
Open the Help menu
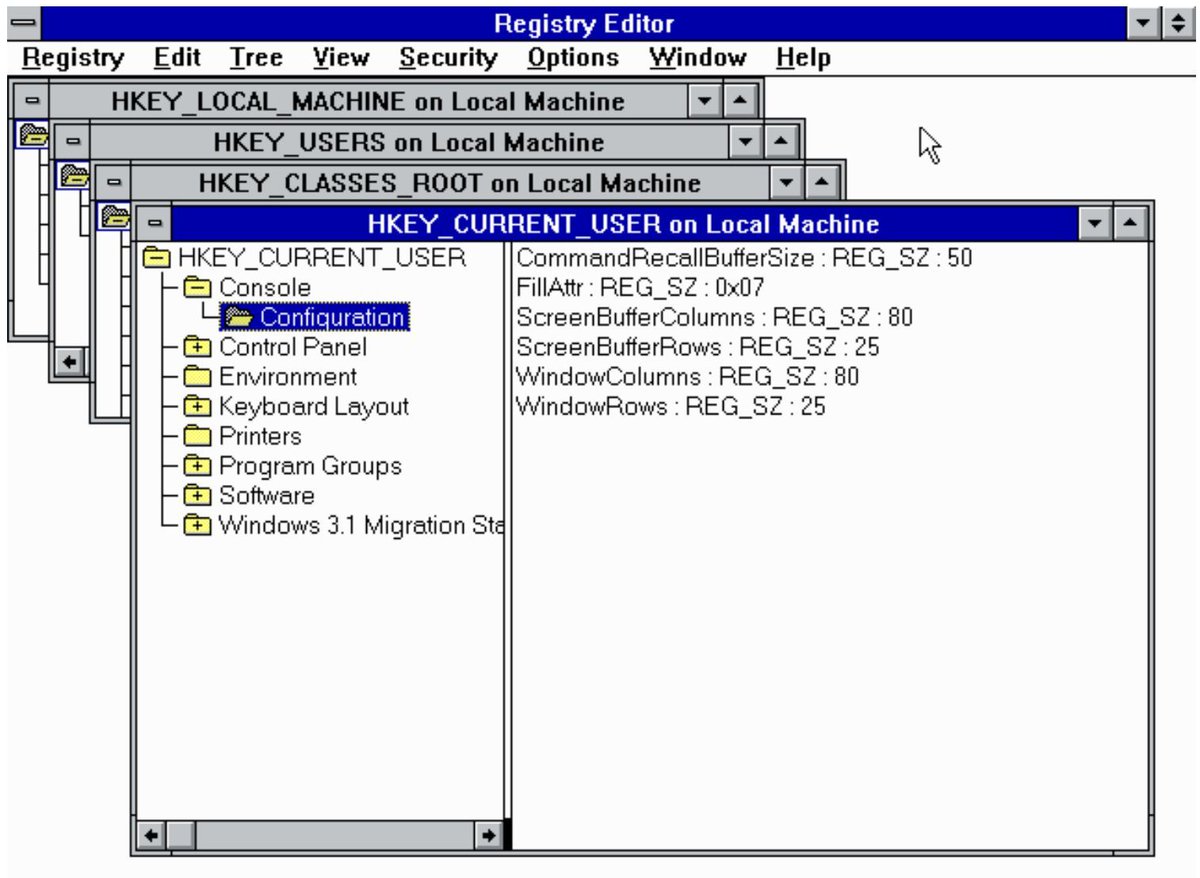point(803,58)
